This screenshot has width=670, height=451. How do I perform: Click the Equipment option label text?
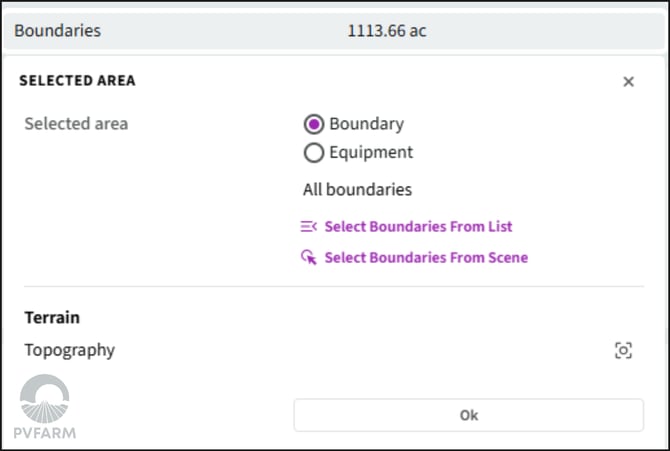[x=371, y=153]
